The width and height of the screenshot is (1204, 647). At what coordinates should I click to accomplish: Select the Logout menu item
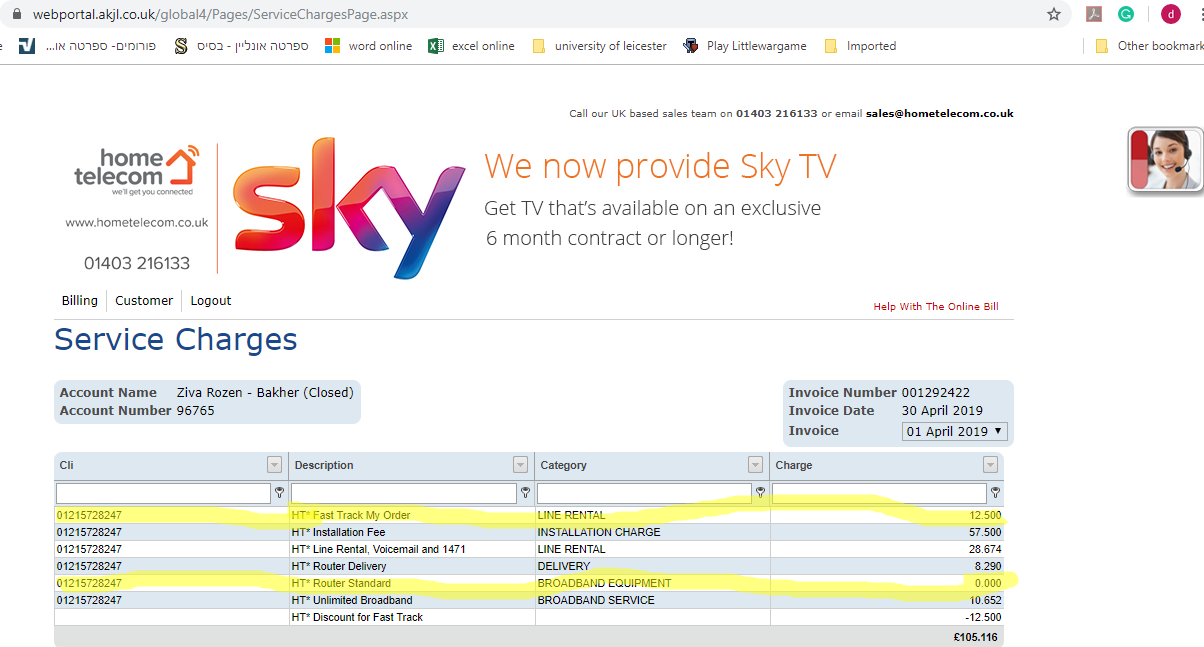[x=211, y=300]
